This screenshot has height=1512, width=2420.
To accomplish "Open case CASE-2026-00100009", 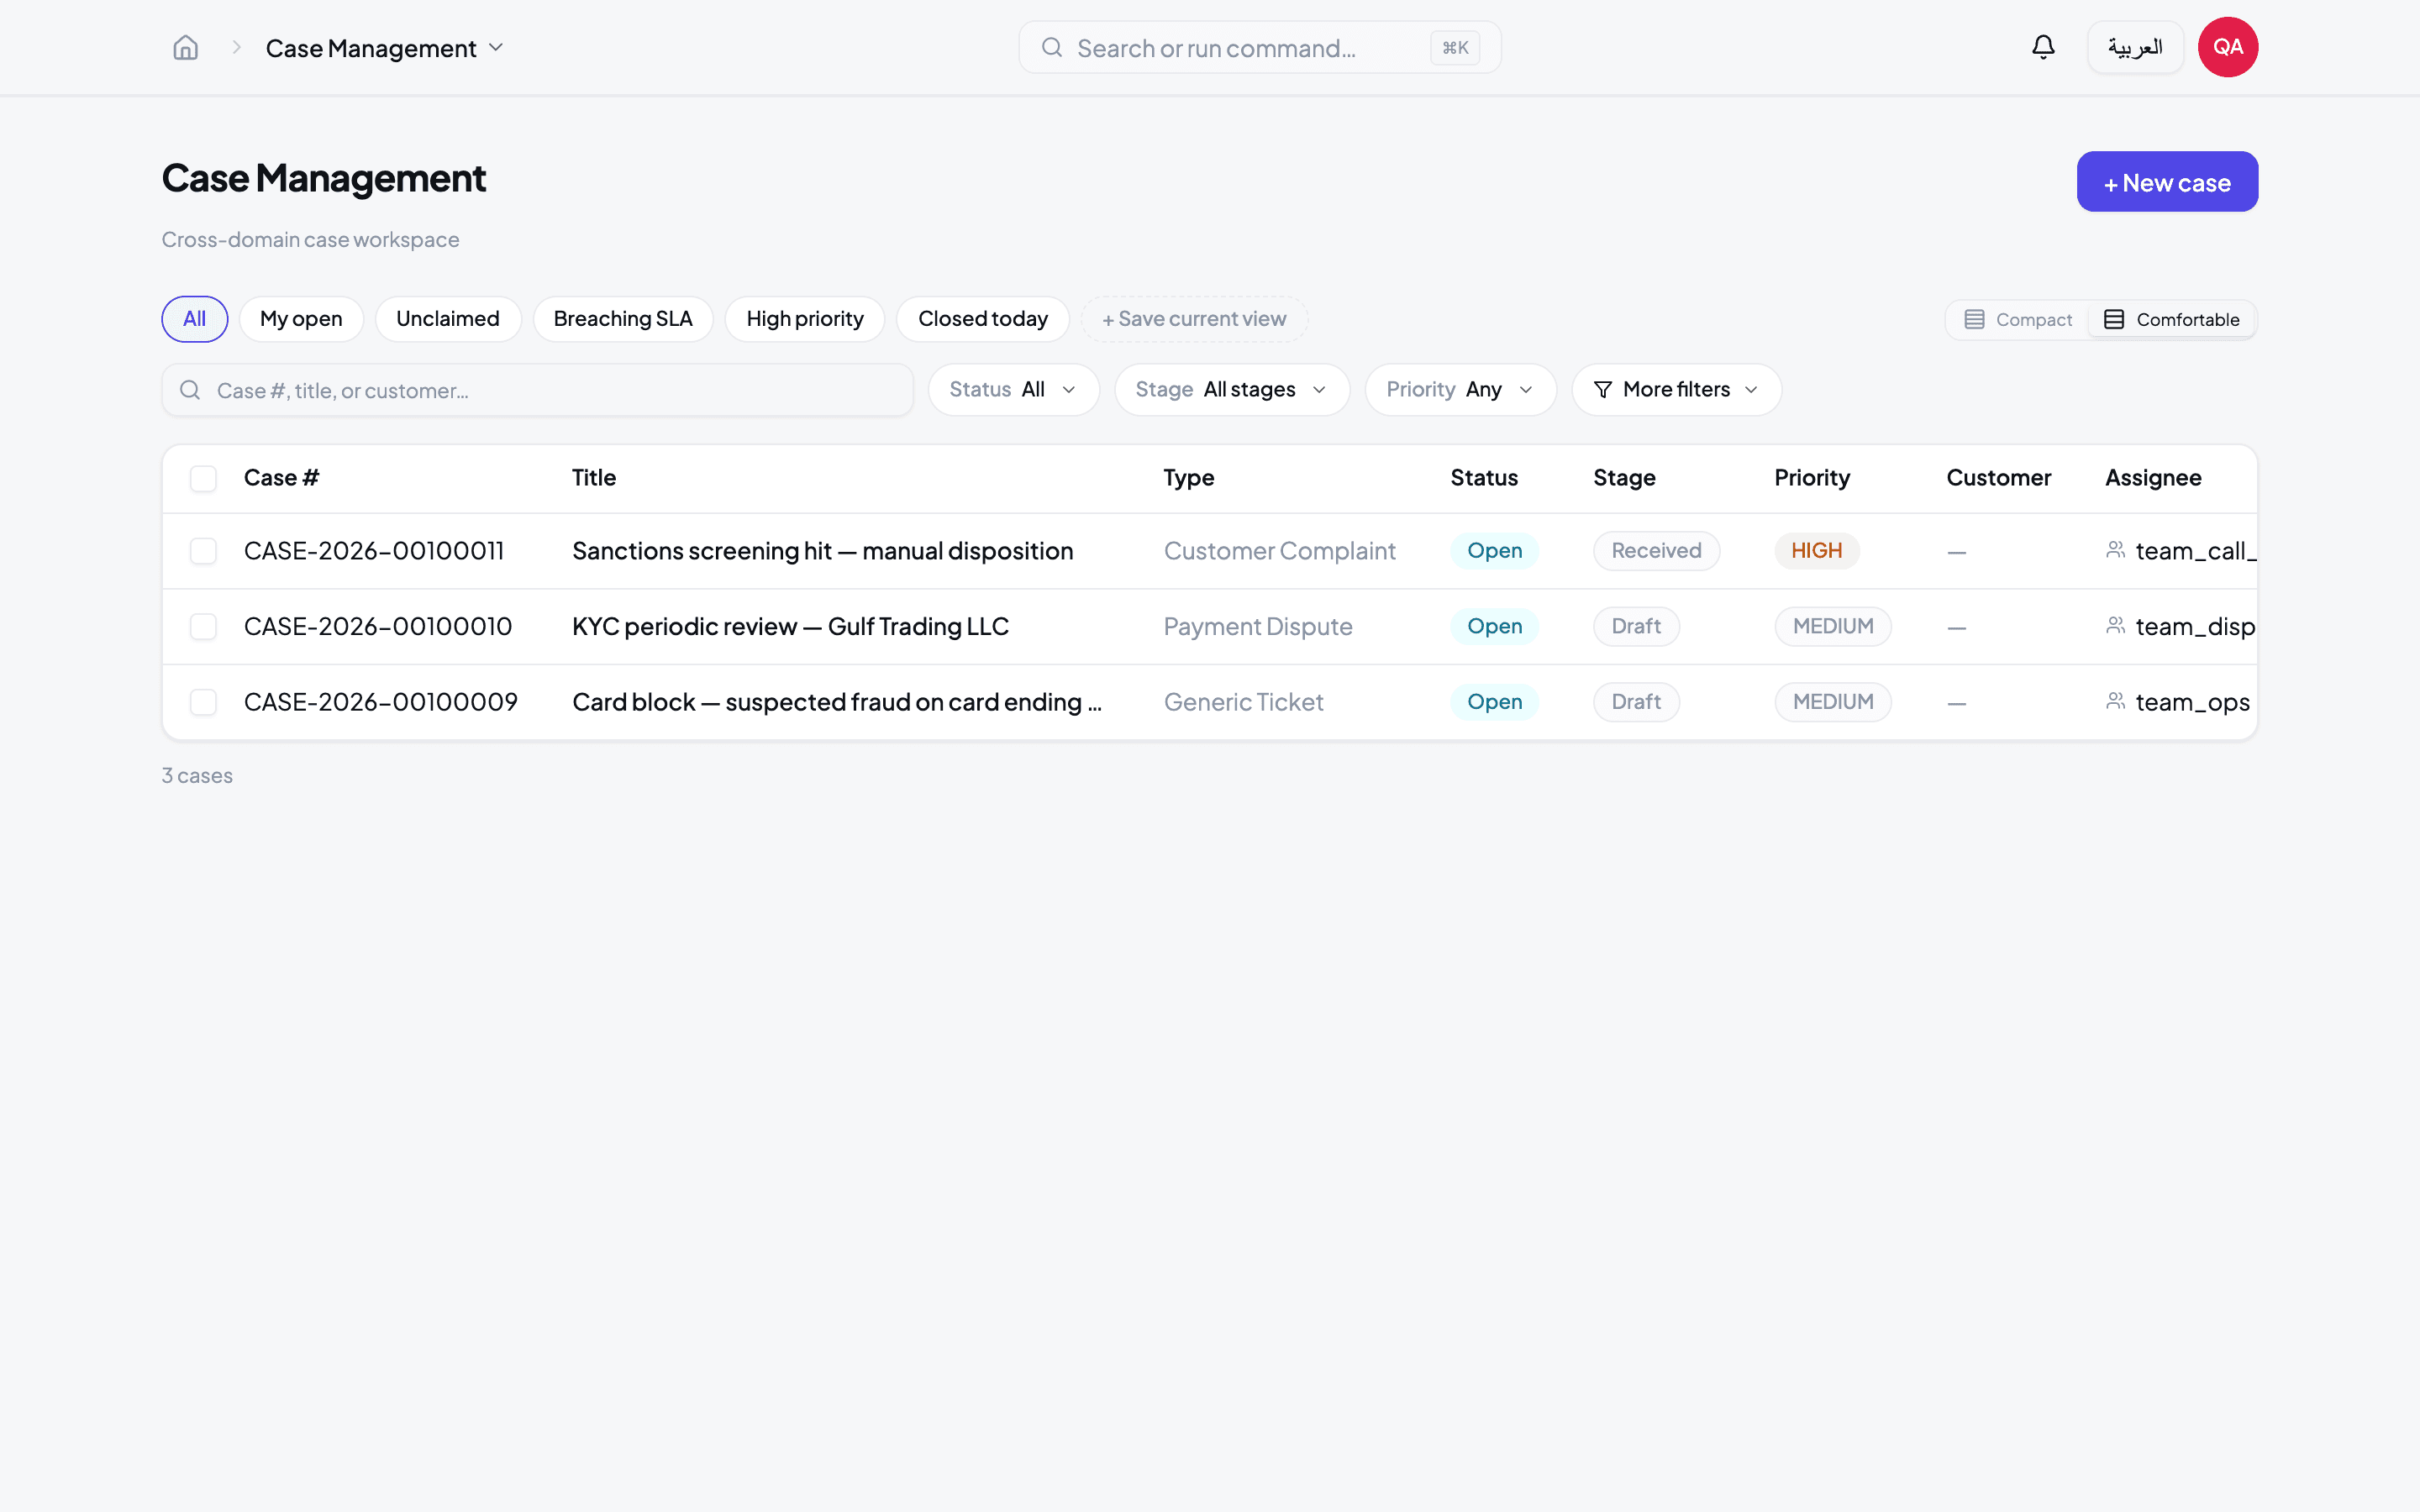I will pyautogui.click(x=381, y=702).
